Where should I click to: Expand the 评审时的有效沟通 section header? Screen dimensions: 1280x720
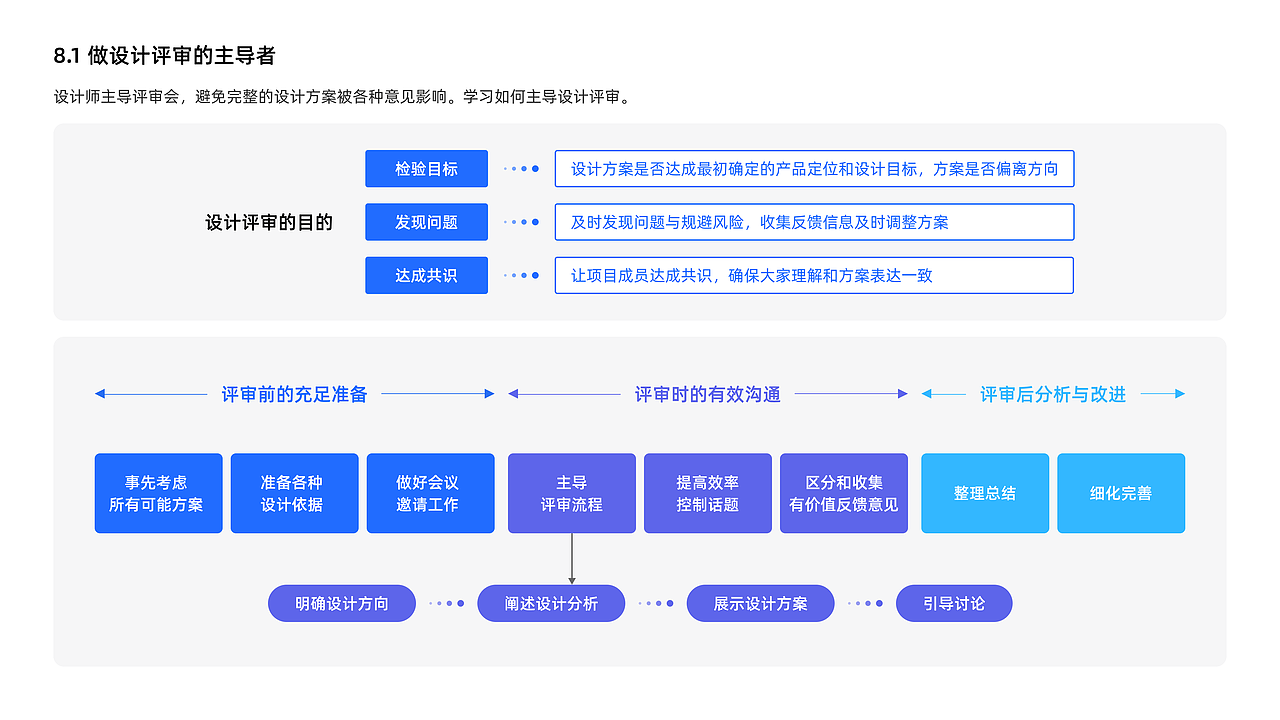tap(707, 394)
